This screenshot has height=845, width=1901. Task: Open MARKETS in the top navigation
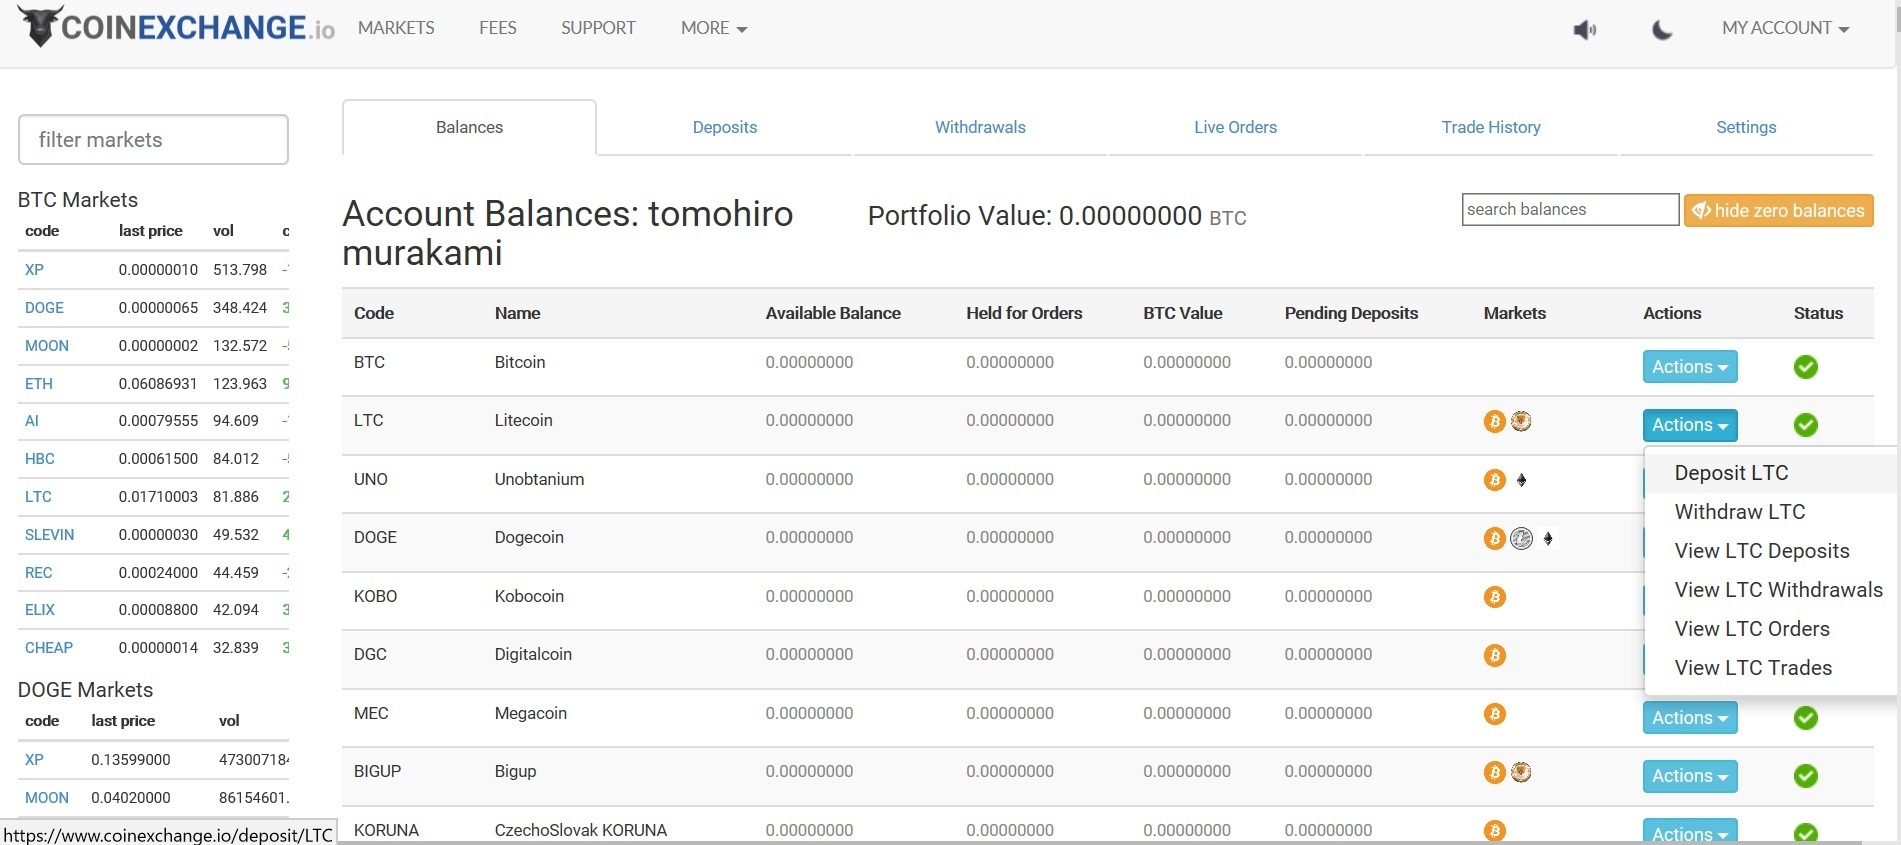396,28
